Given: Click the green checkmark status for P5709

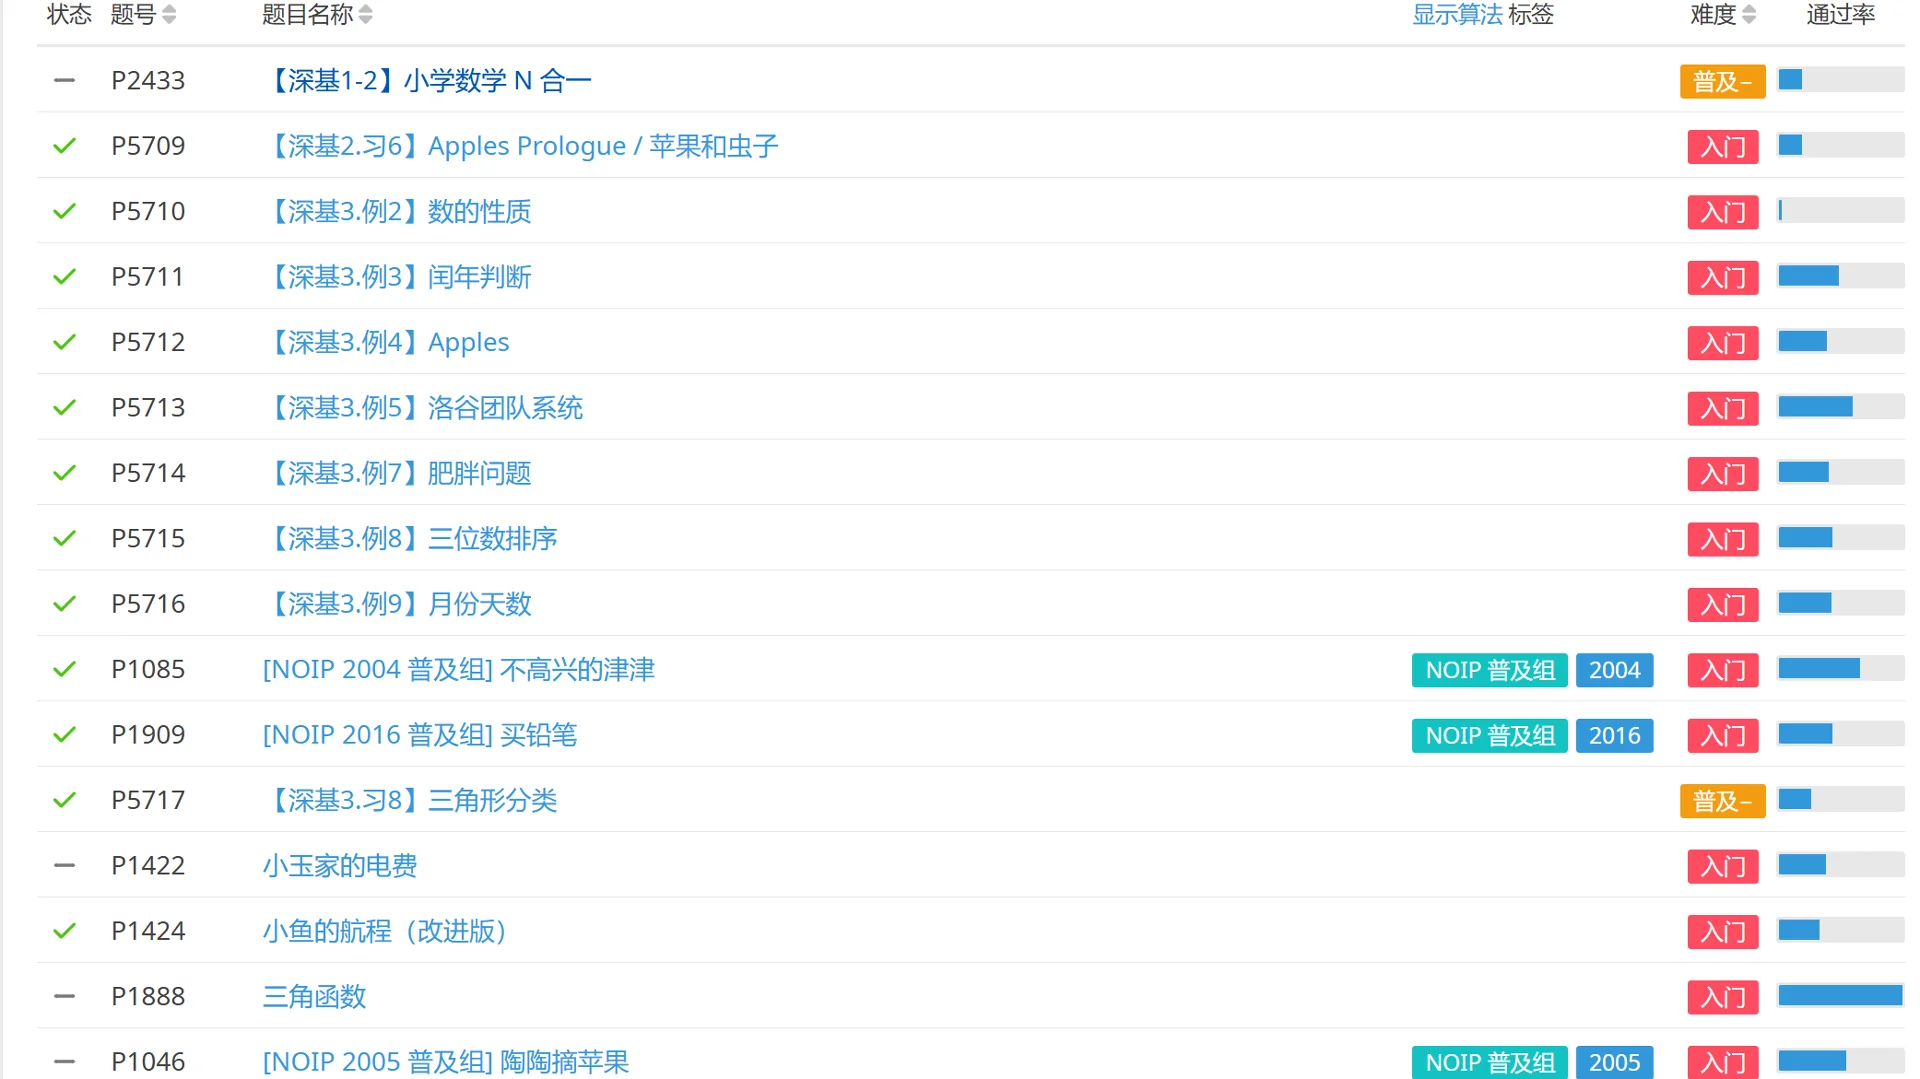Looking at the screenshot, I should point(65,146).
